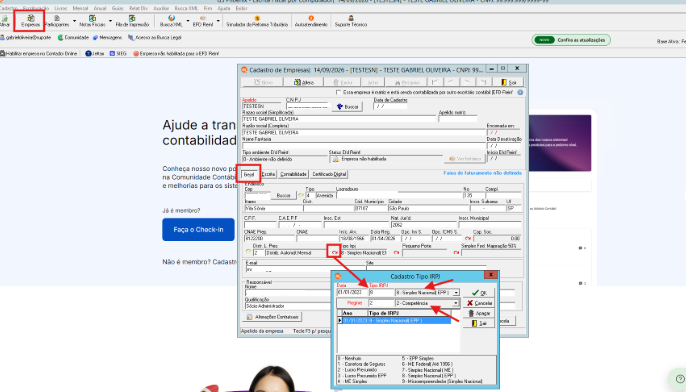Open EFD Reinf toolbar icon
Image resolution: width=686 pixels, height=392 pixels.
pos(203,21)
